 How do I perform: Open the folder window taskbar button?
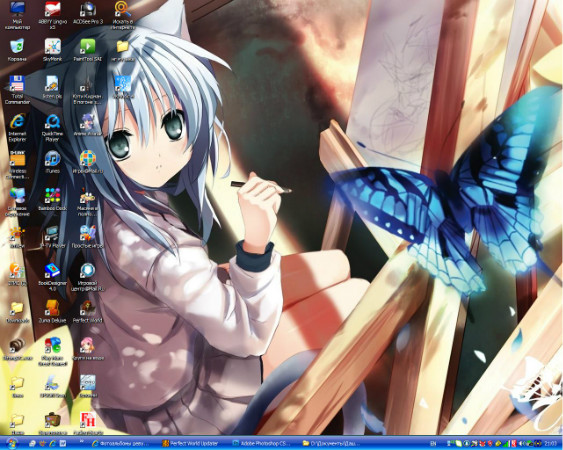[x=332, y=444]
